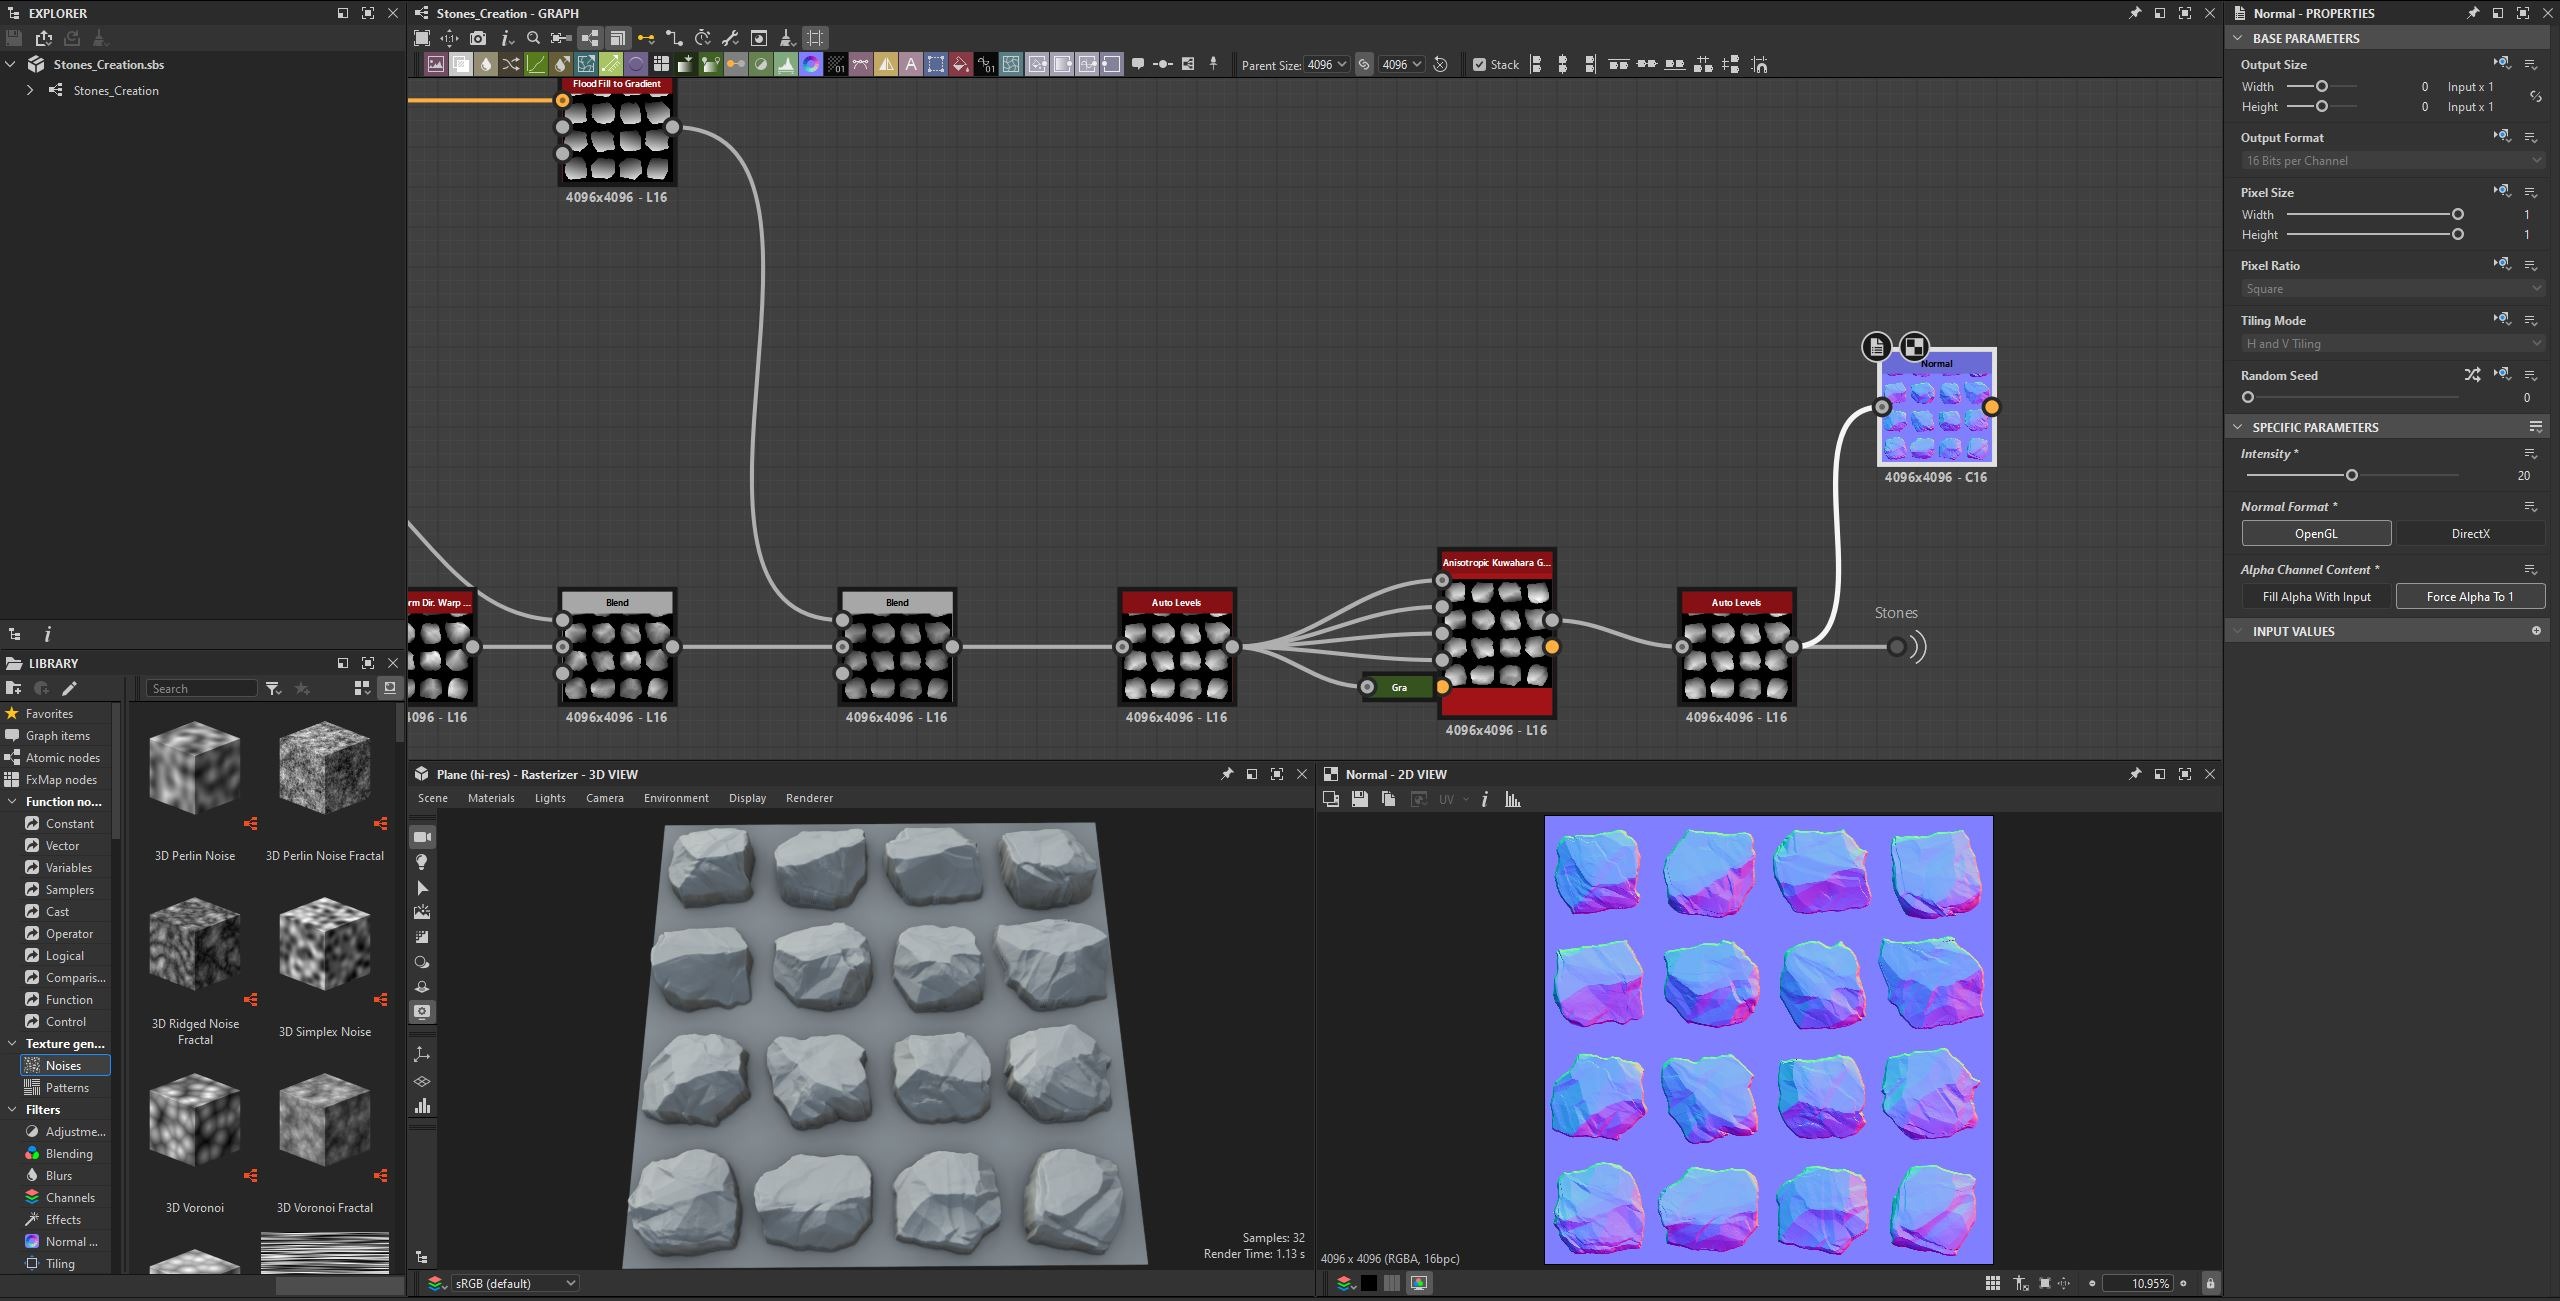
Task: Randomize the Random Seed value
Action: pos(2472,375)
